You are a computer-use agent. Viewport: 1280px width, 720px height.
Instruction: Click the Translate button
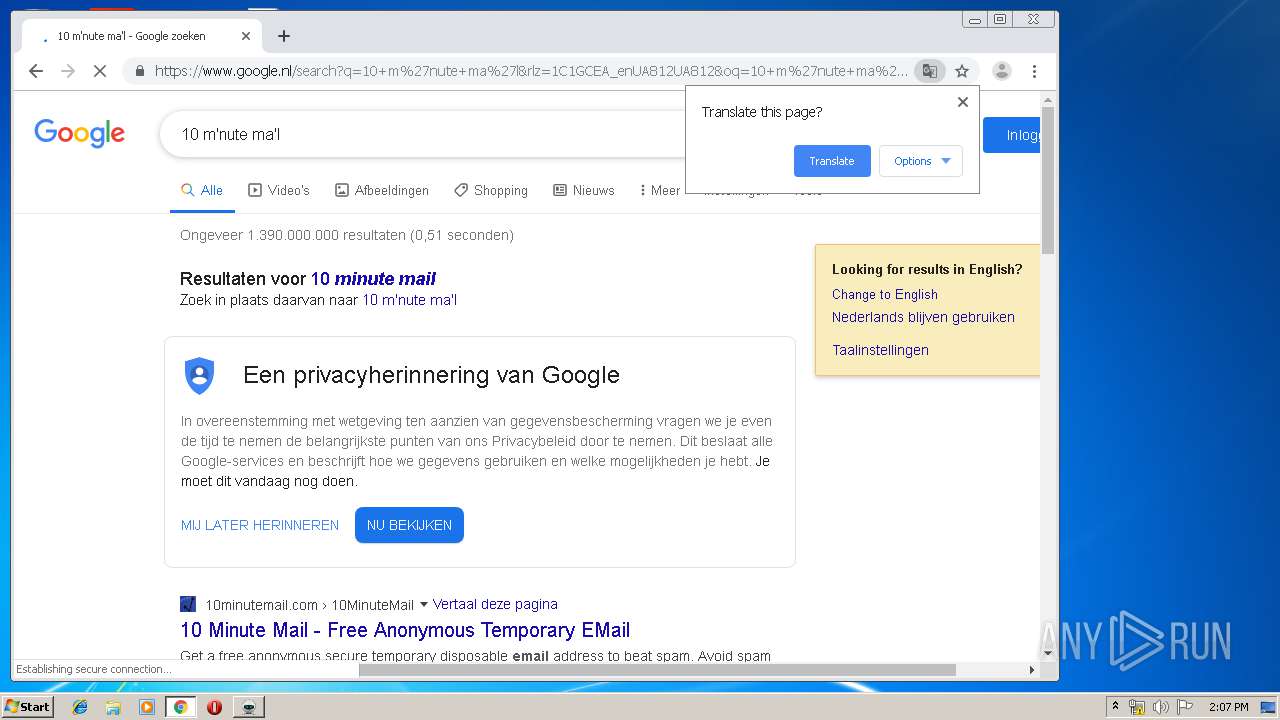pos(832,161)
